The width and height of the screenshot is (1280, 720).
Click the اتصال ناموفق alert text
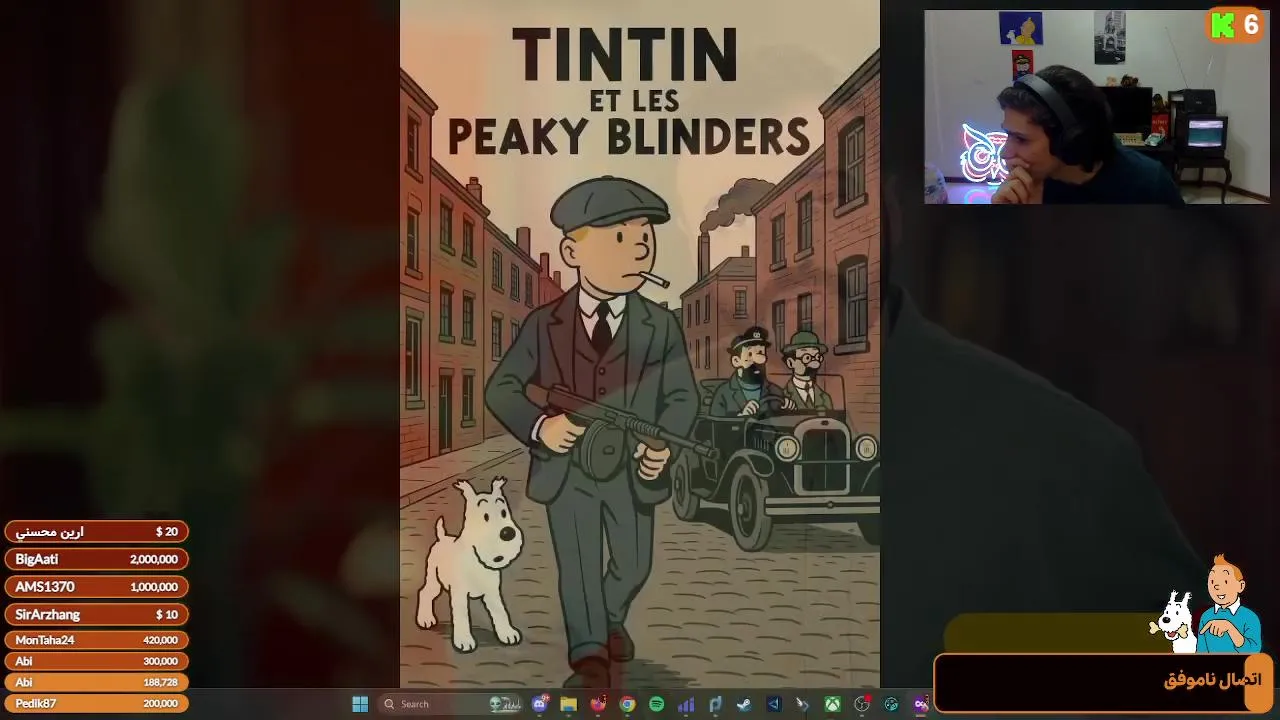click(x=1212, y=680)
